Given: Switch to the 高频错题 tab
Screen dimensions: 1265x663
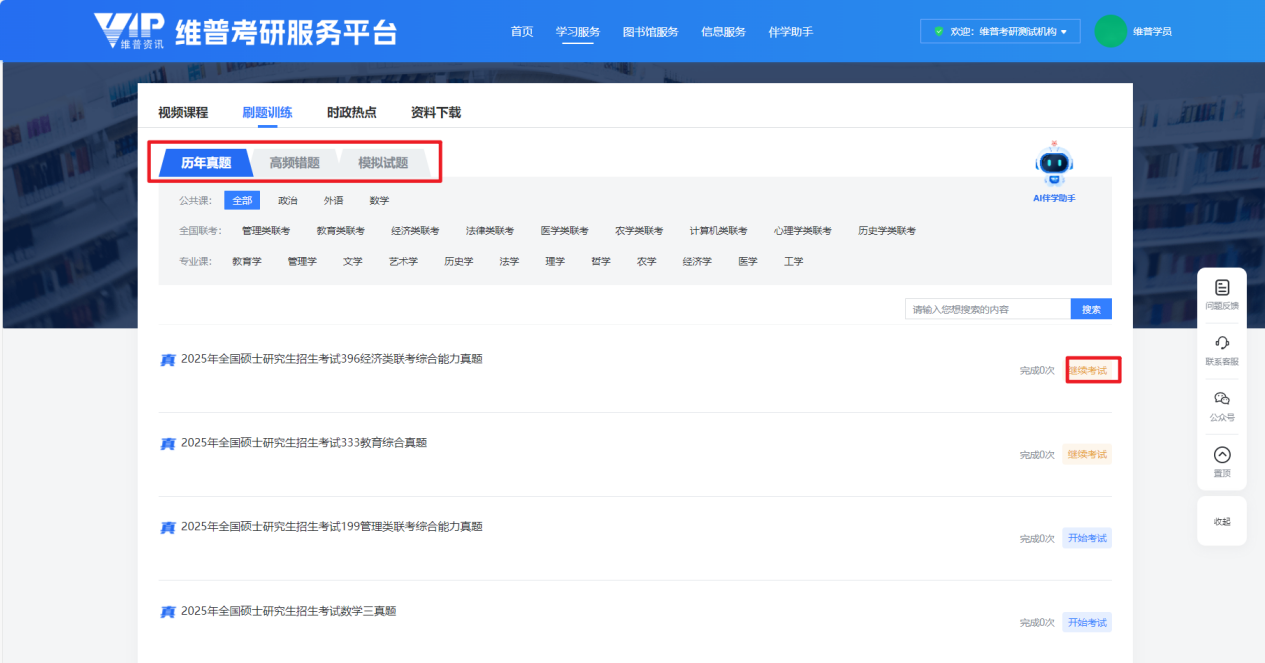Looking at the screenshot, I should point(294,163).
